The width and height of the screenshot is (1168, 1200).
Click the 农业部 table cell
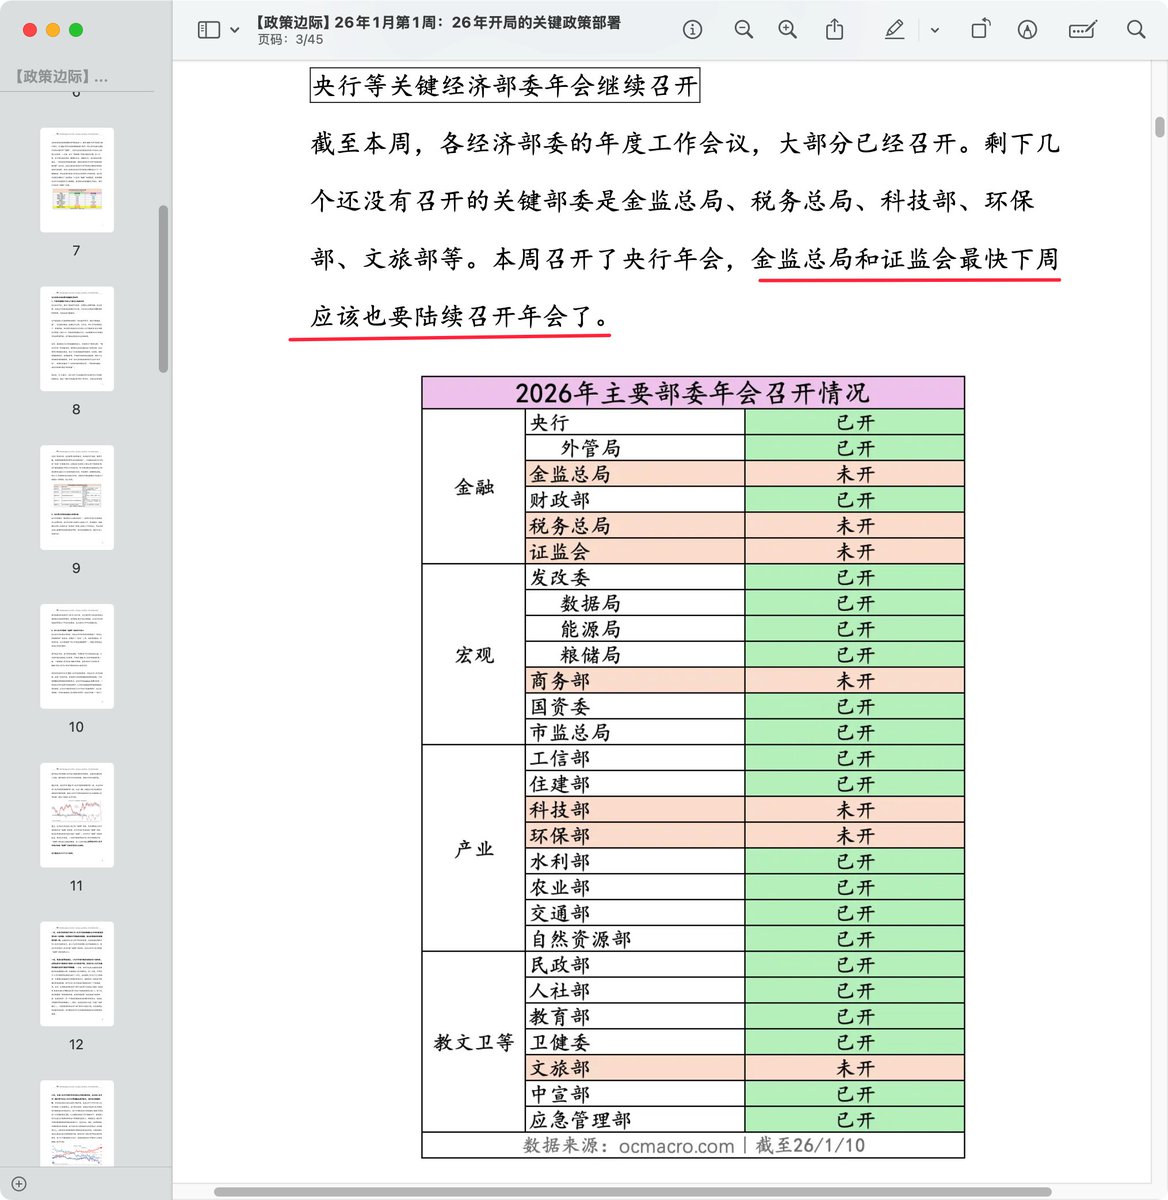tap(635, 888)
